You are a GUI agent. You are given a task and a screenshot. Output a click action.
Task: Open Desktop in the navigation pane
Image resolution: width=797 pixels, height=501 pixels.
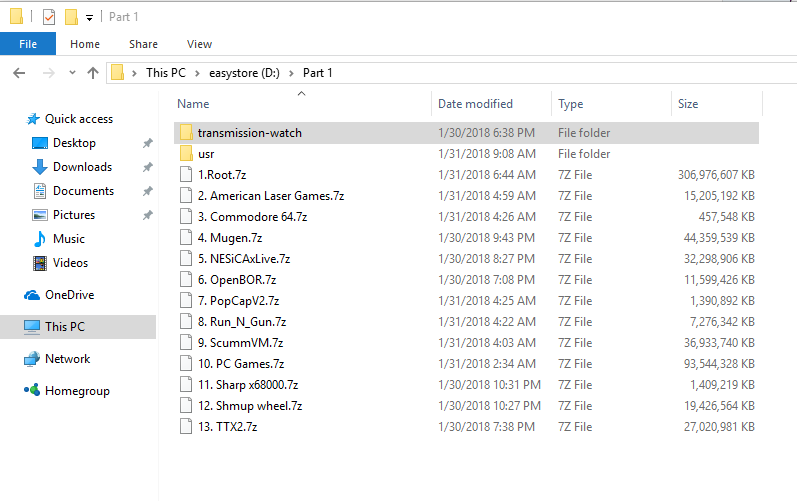[x=74, y=143]
